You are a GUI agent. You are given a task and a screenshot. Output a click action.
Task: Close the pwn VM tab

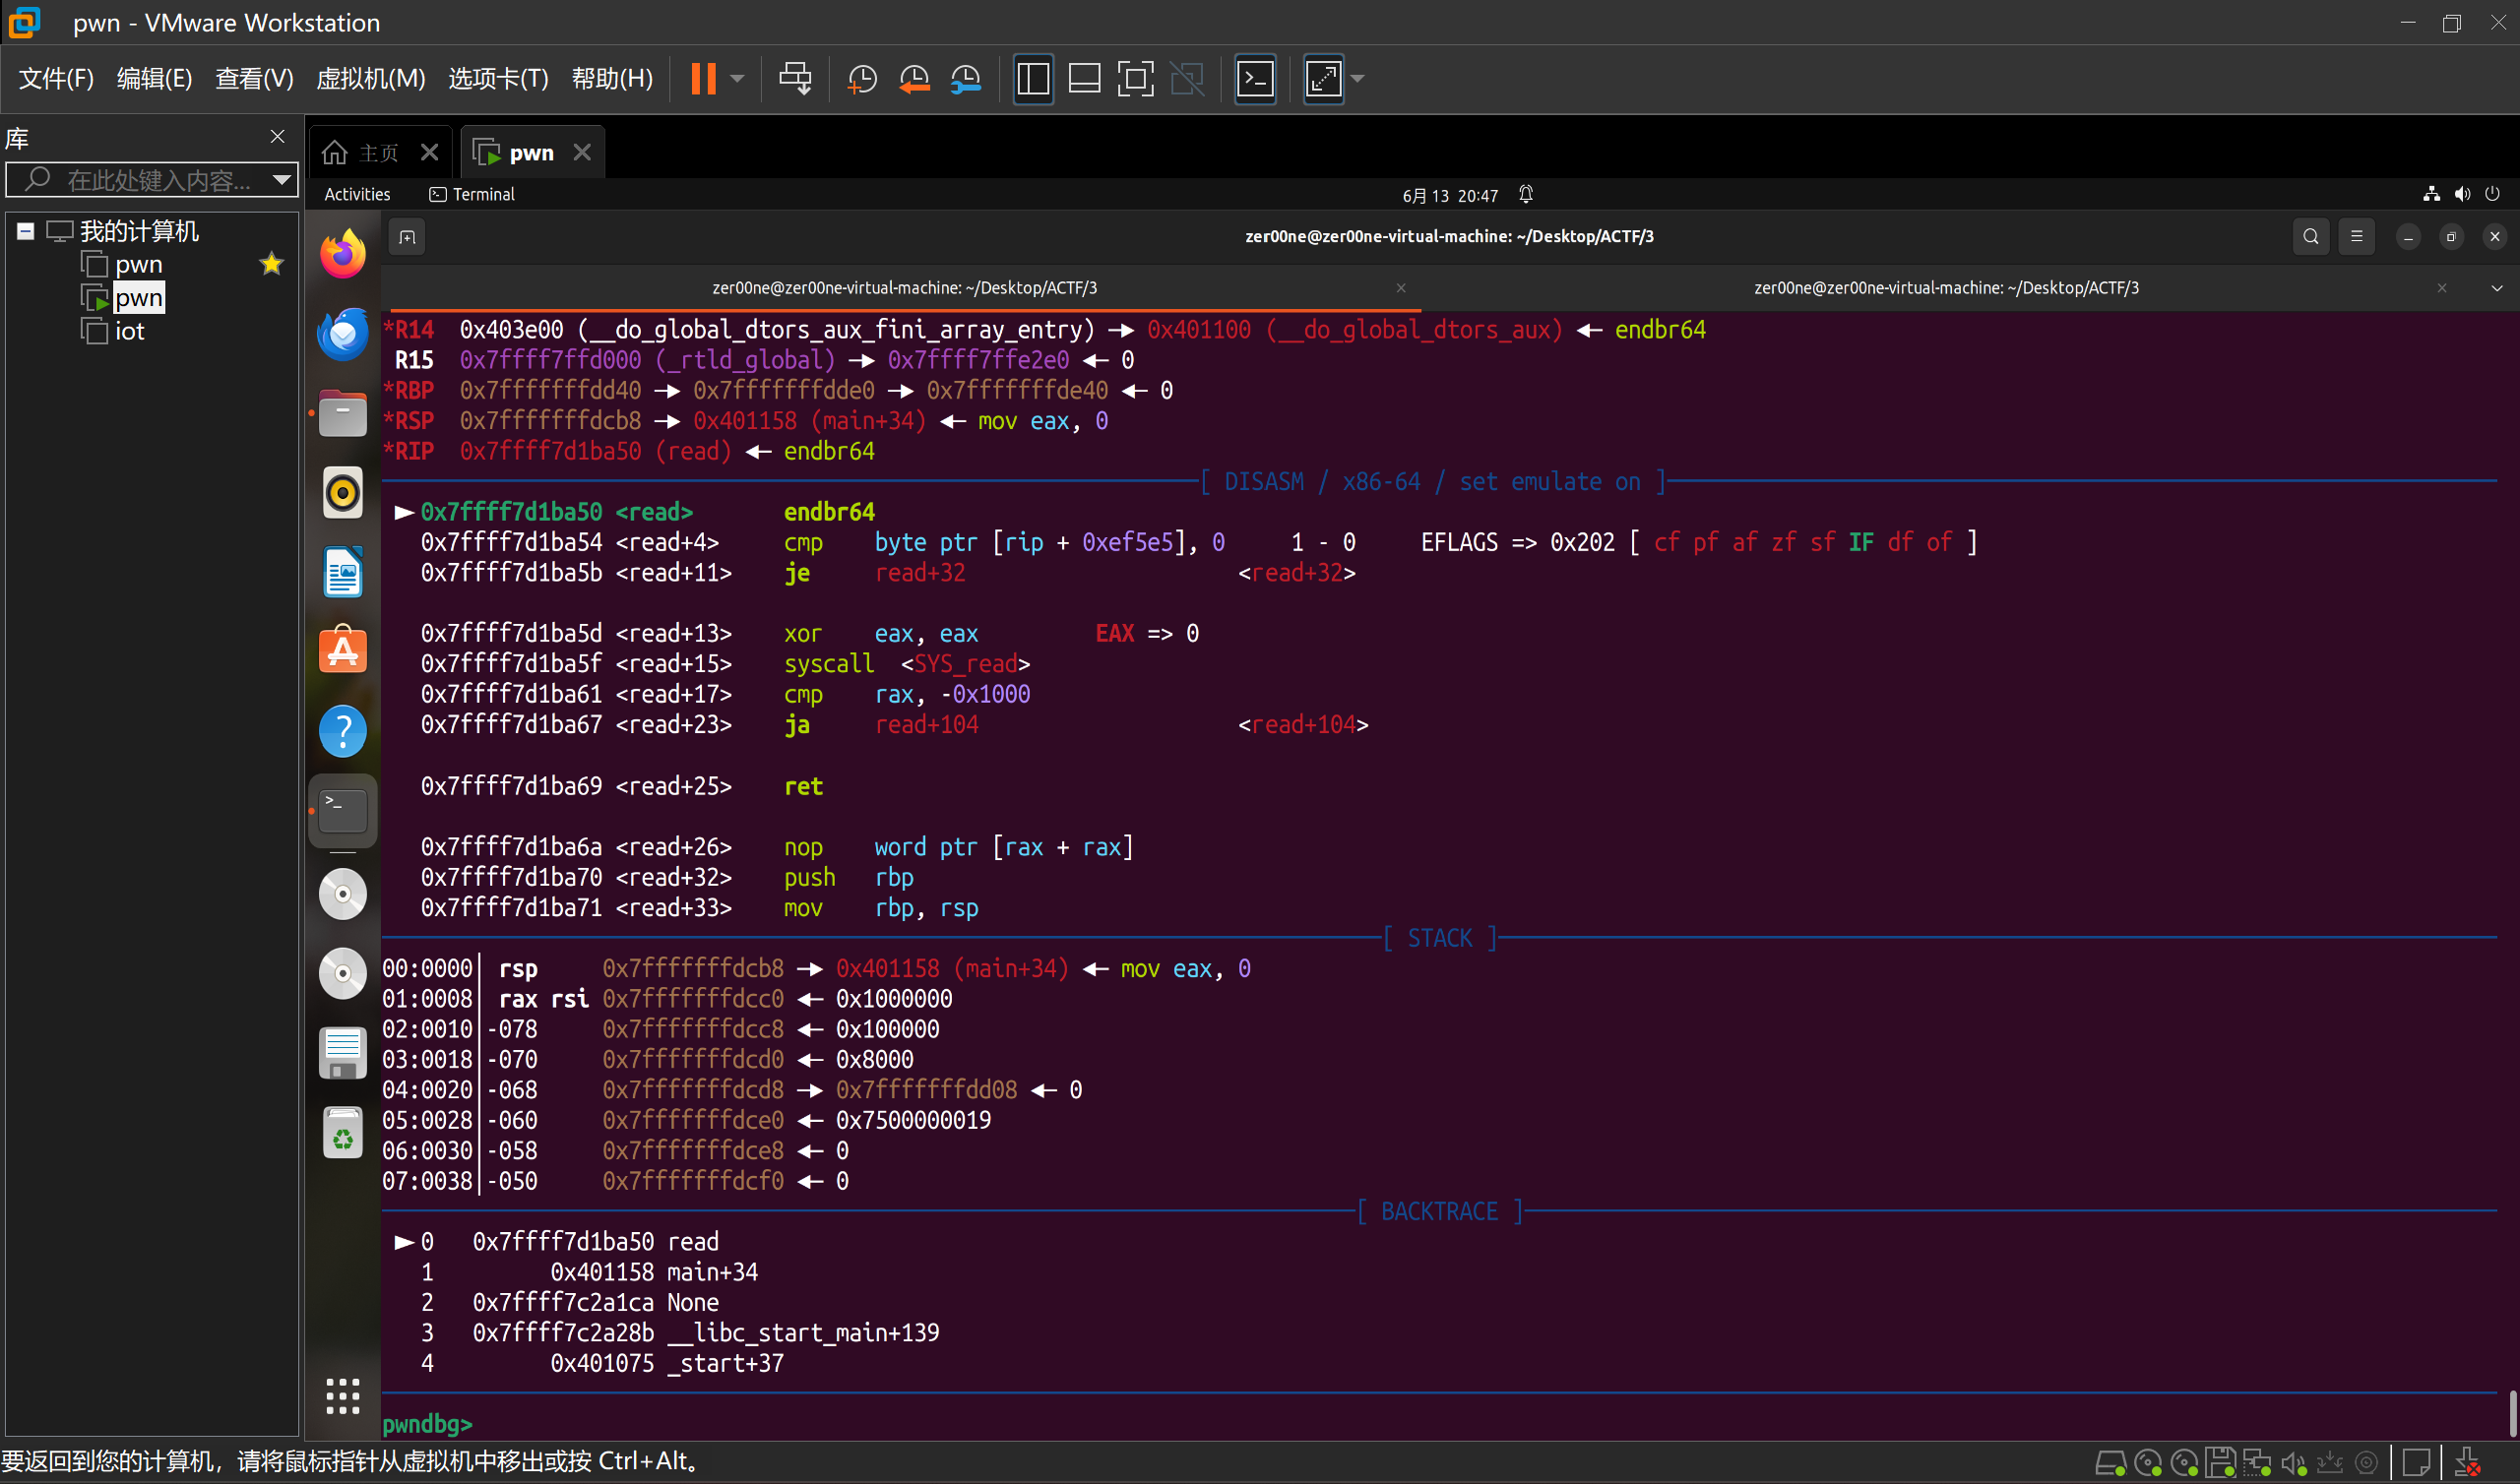[582, 152]
